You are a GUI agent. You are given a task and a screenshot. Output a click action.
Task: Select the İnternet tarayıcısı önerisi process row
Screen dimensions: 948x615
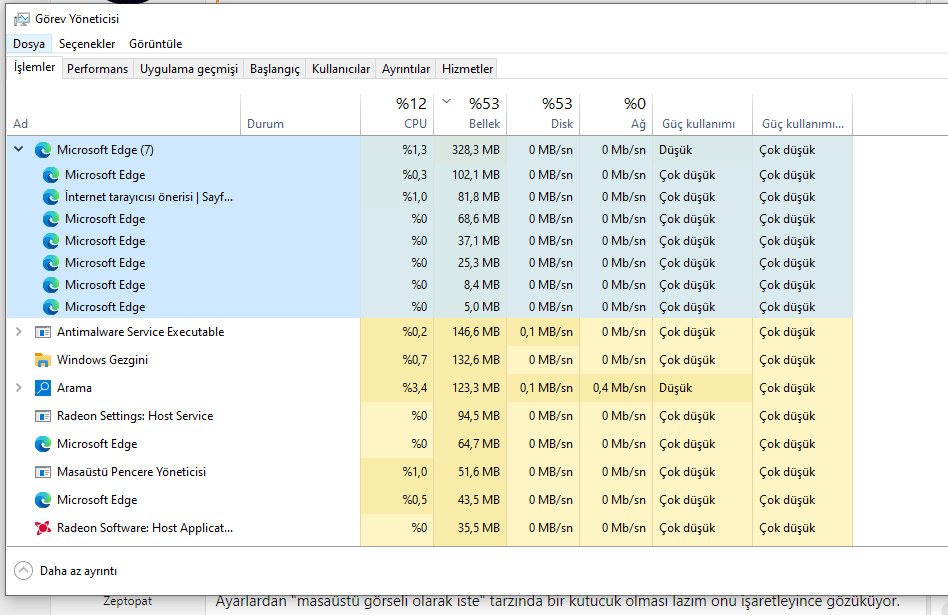click(148, 197)
